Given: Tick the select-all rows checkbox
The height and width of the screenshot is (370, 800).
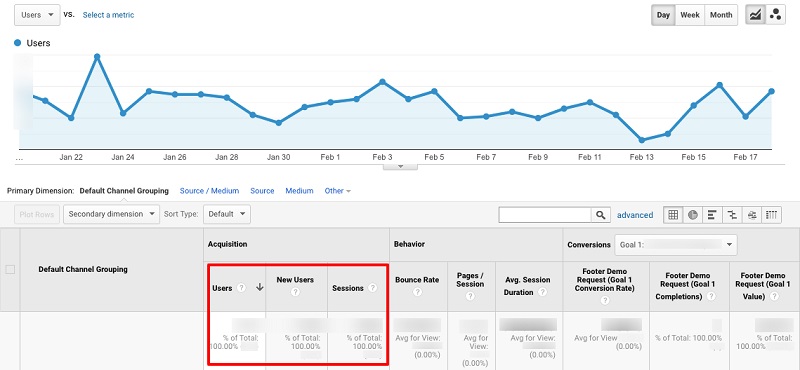Looking at the screenshot, I should [x=10, y=269].
